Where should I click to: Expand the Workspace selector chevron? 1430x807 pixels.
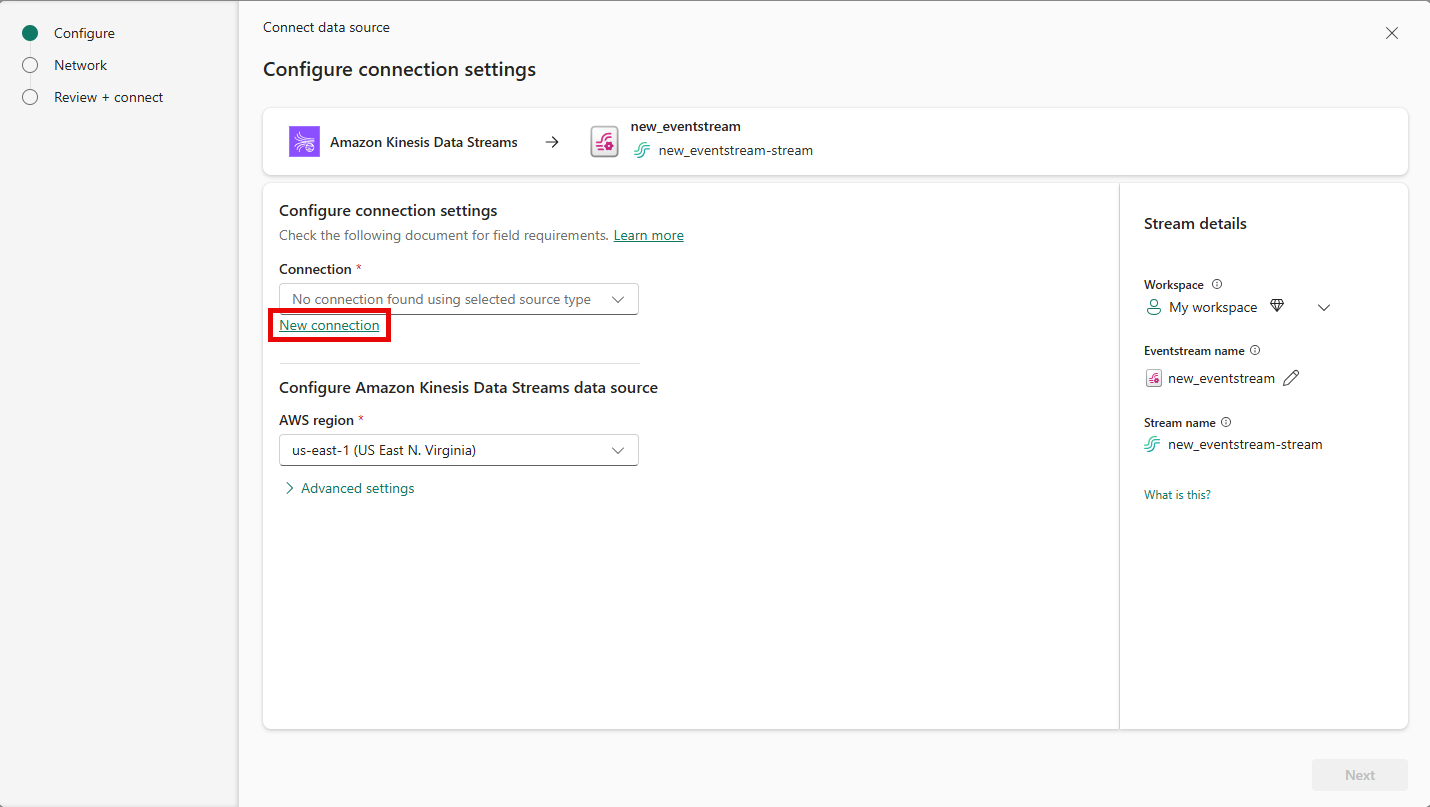pos(1324,308)
